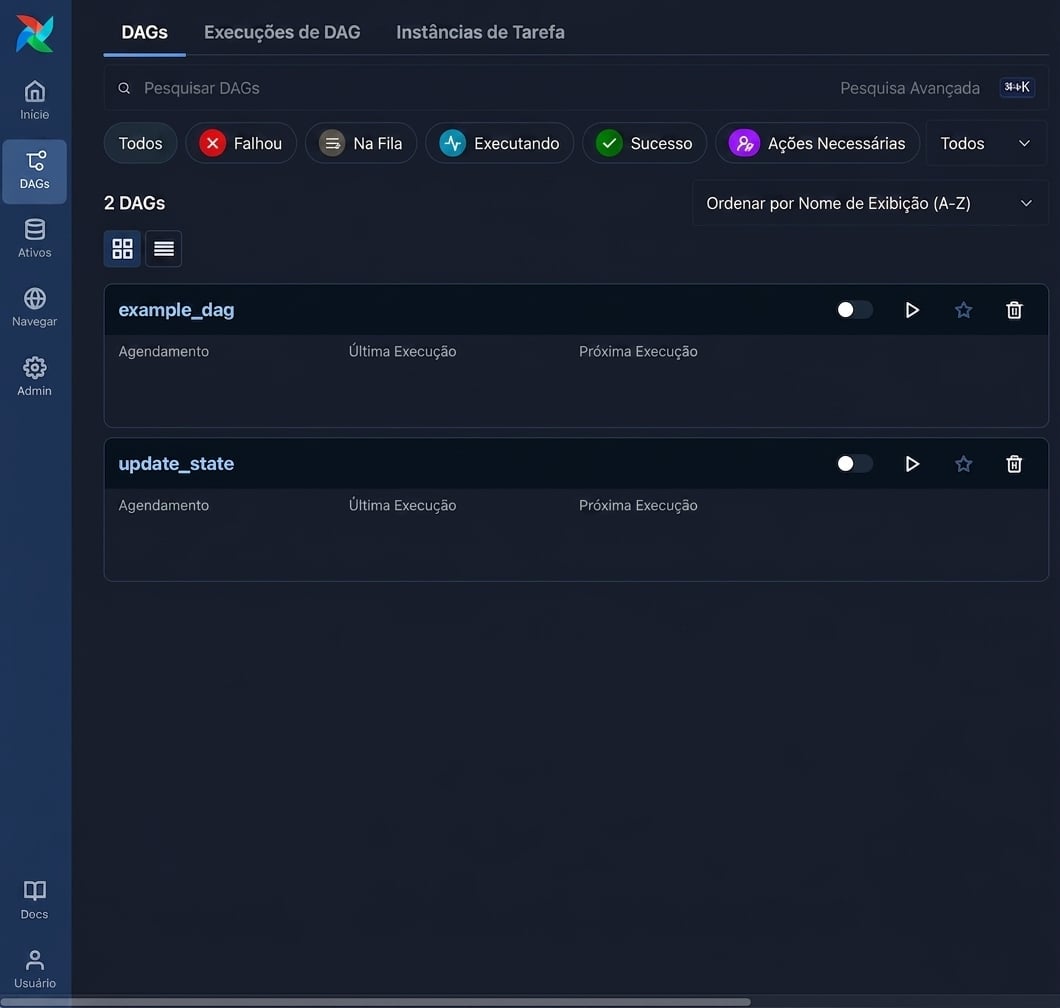Open Ordenar por Nome de Exibição dropdown
Screen dimensions: 1060x1008
[x=870, y=203]
